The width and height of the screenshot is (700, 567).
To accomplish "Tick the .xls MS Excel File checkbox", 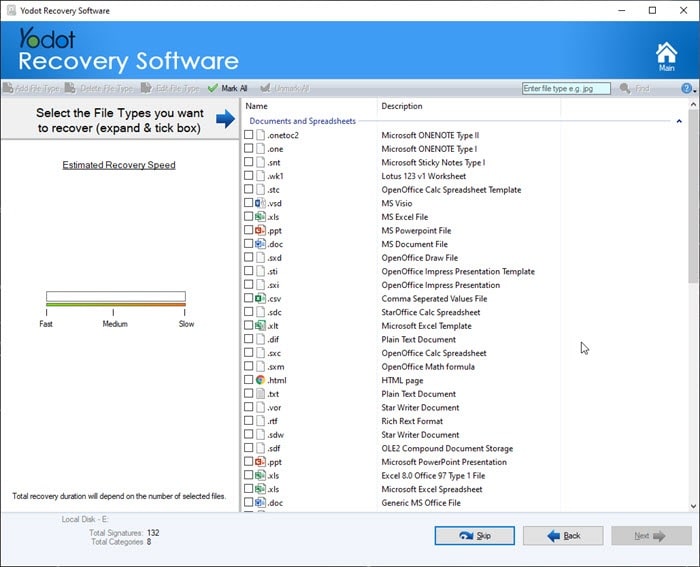I will [249, 217].
